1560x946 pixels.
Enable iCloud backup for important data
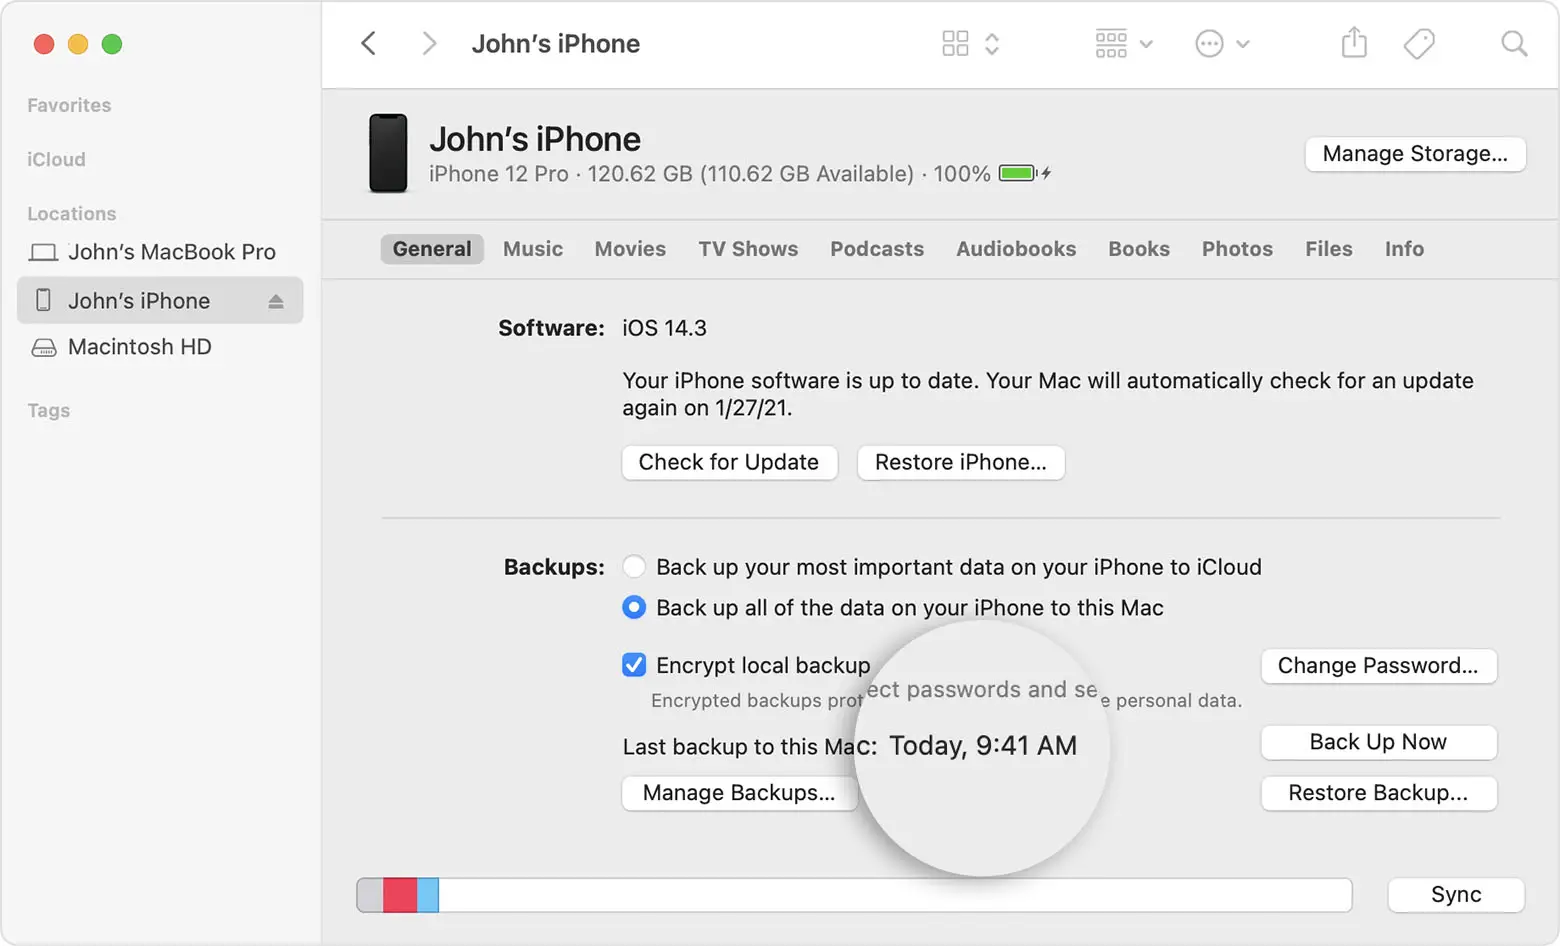[x=634, y=566]
